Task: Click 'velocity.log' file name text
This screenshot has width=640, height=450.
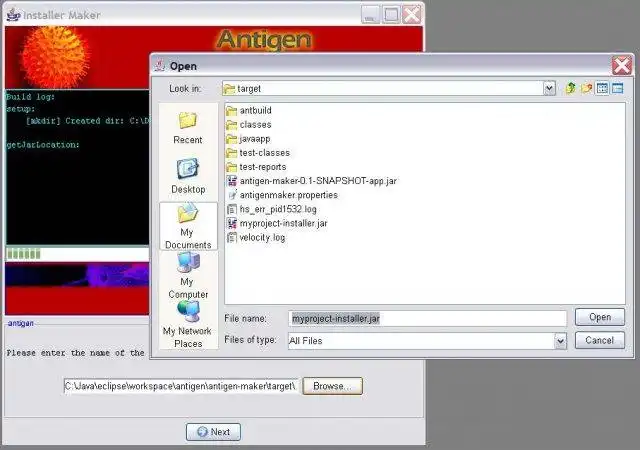Action: point(262,238)
